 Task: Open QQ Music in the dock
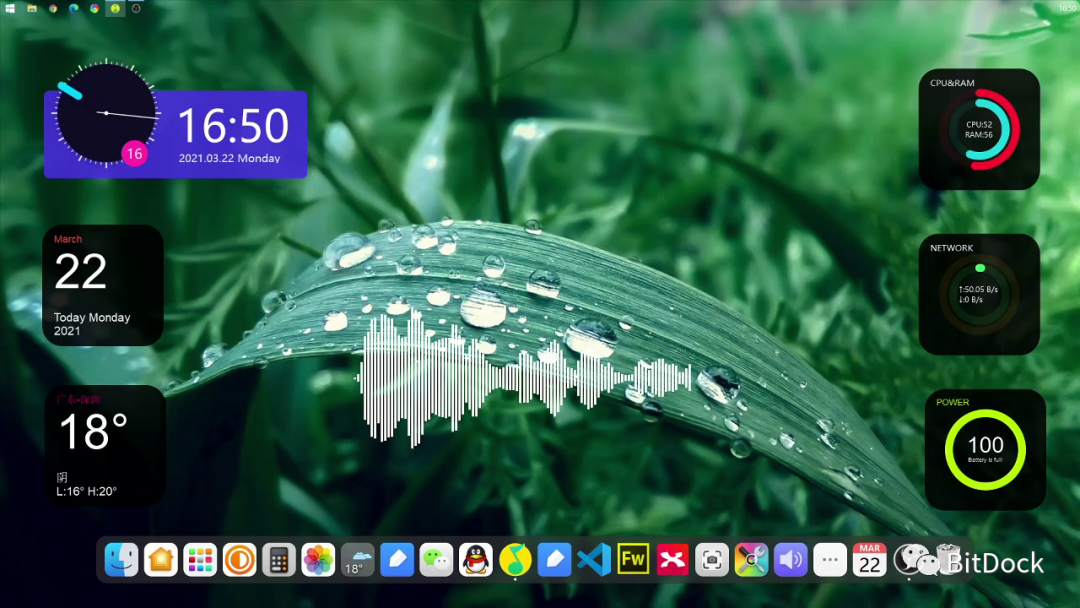(x=516, y=560)
